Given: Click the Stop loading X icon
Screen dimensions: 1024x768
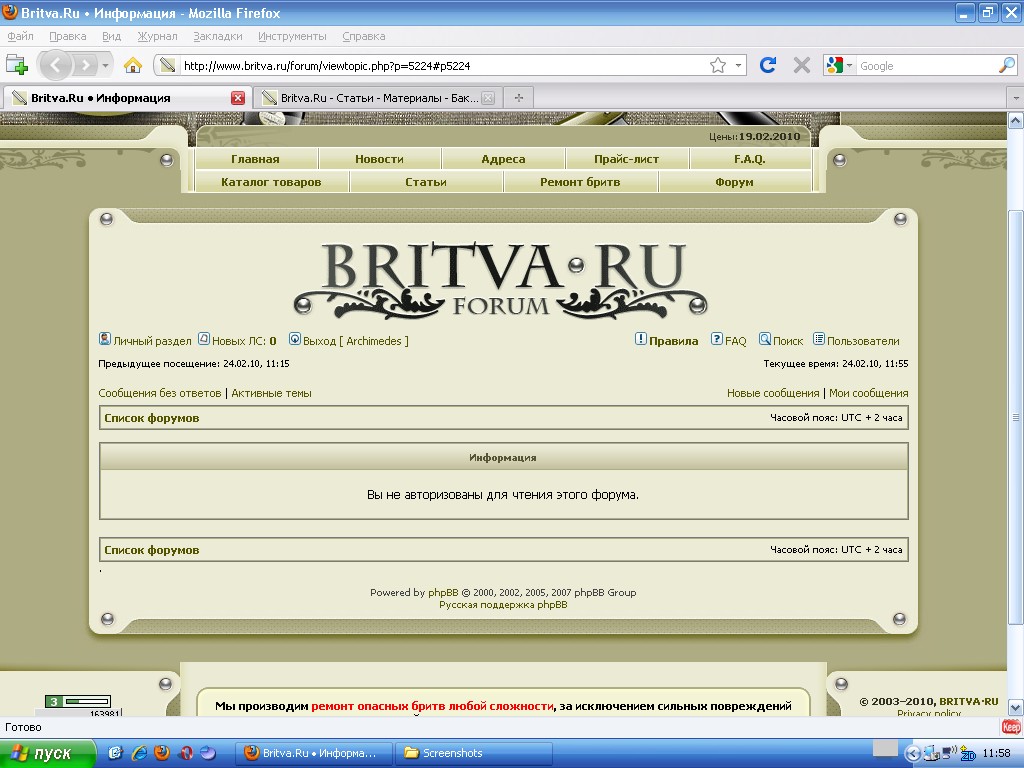Looking at the screenshot, I should click(x=801, y=66).
